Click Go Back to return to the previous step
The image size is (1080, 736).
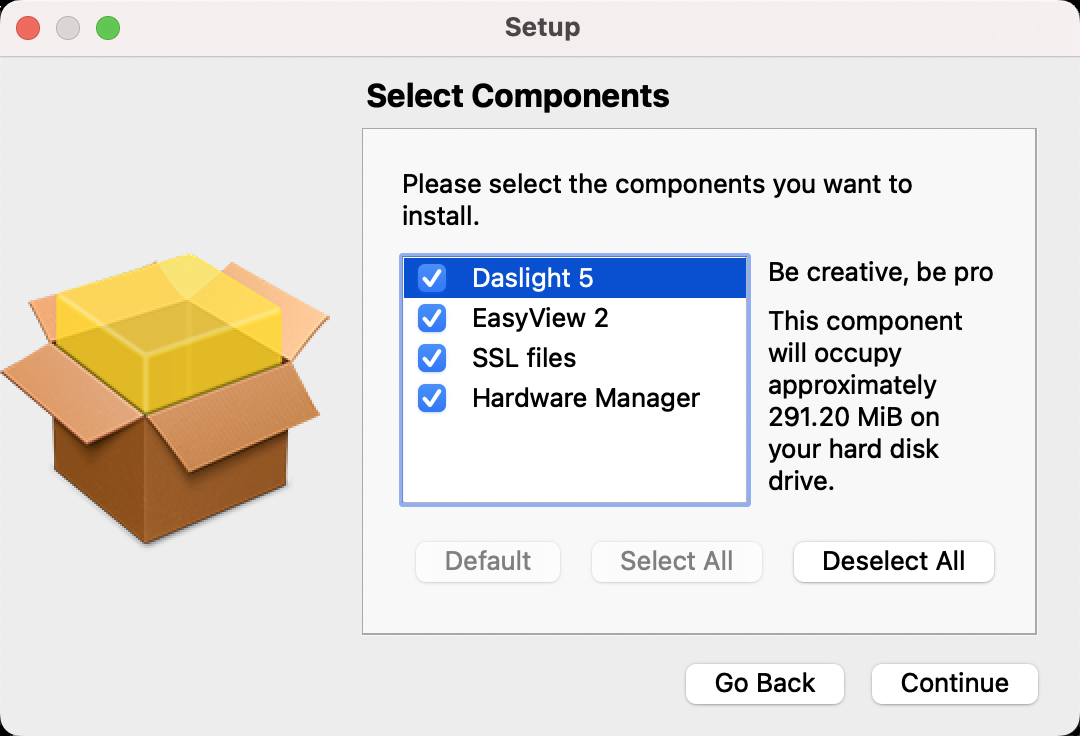point(765,683)
